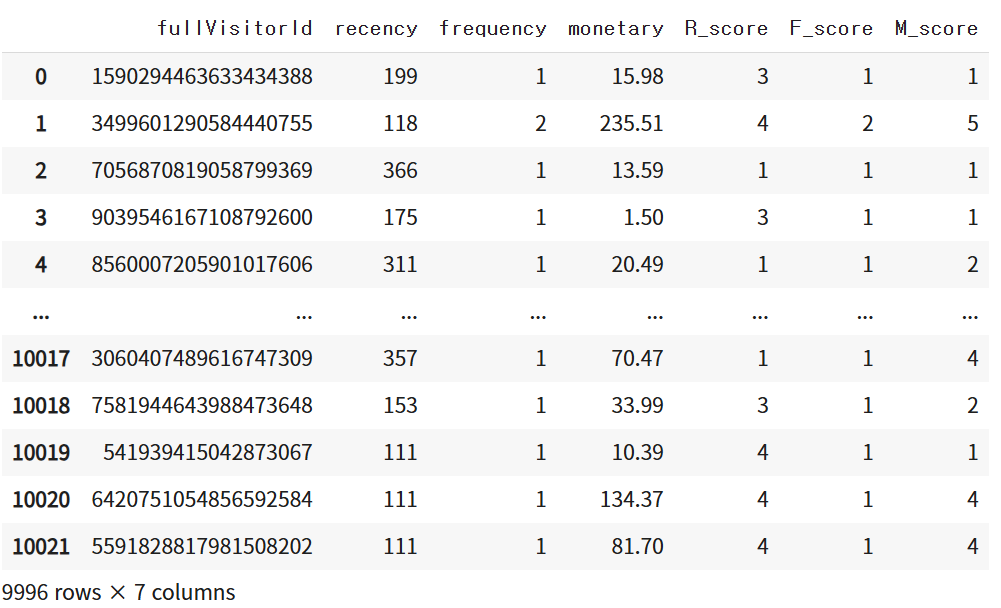Viewport: 1001px width, 608px height.
Task: Click monetary value 20.49
Action: (638, 264)
